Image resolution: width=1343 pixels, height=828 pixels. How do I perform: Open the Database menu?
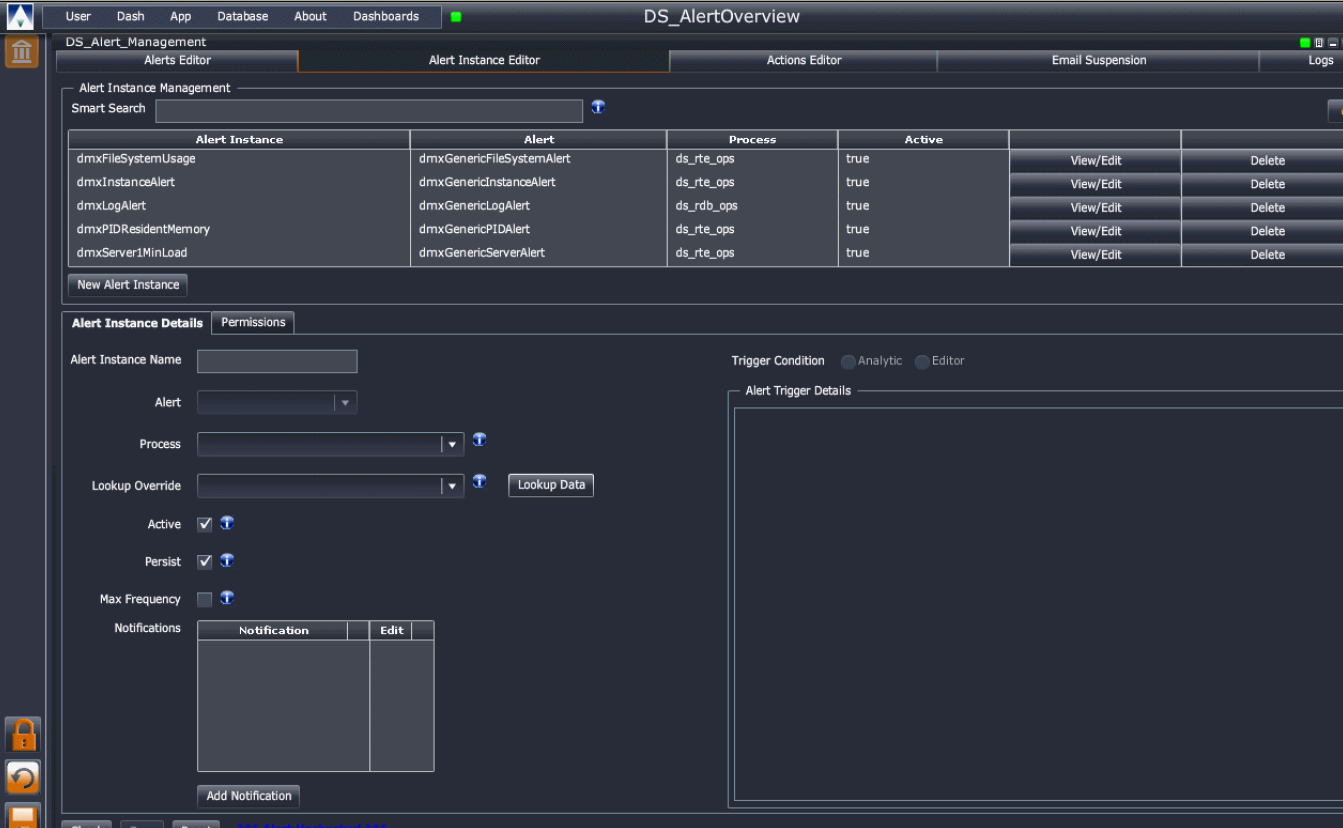coord(243,16)
